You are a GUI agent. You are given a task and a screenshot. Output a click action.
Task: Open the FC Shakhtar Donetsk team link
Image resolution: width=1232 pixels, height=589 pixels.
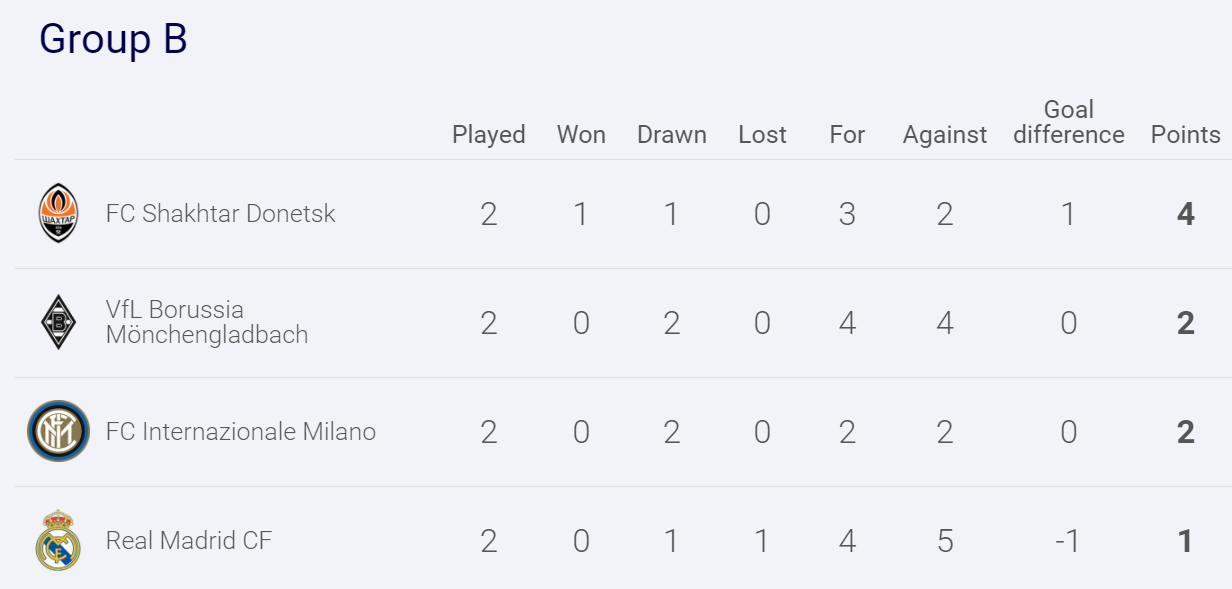click(221, 213)
